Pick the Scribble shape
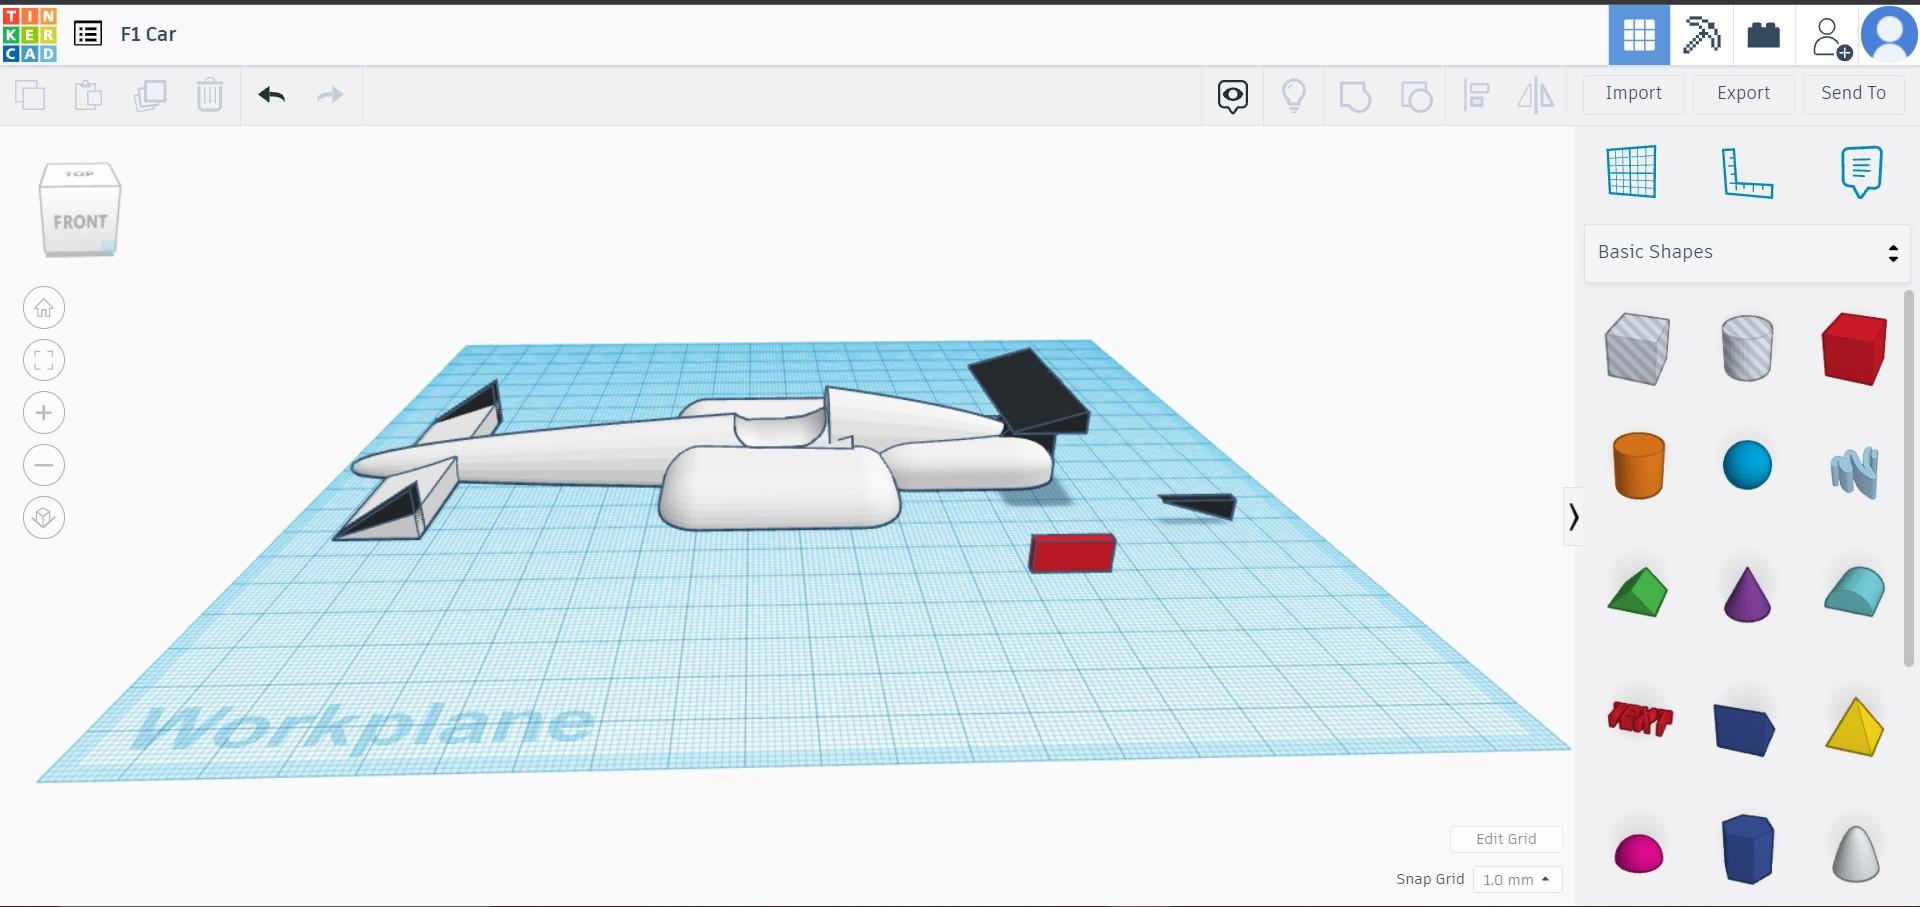This screenshot has width=1920, height=907. click(x=1855, y=470)
